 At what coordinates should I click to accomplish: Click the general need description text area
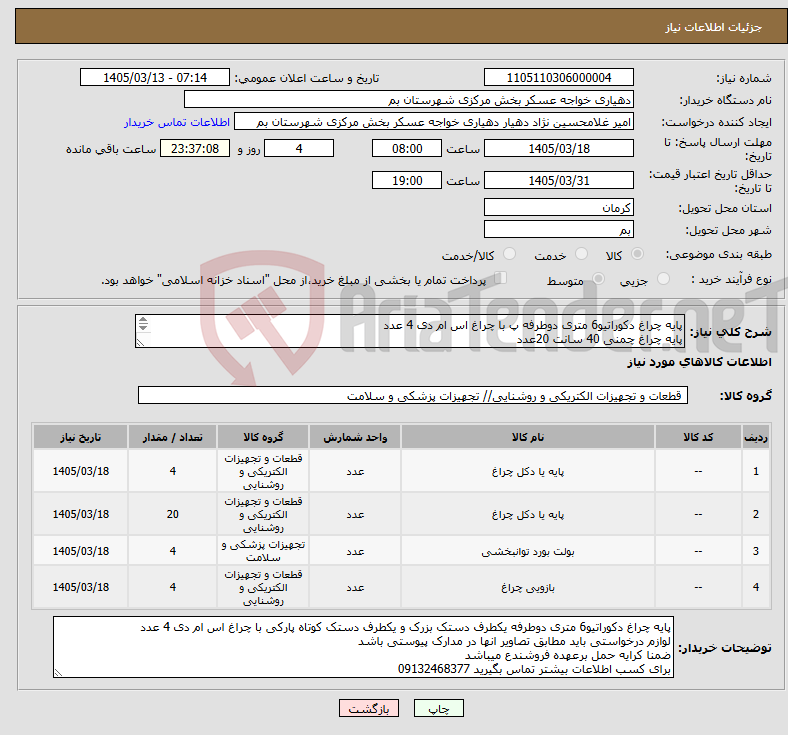pos(410,332)
